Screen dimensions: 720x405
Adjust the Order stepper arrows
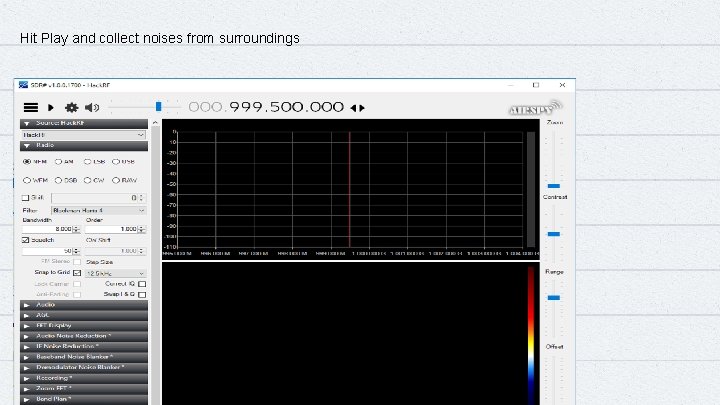point(142,229)
